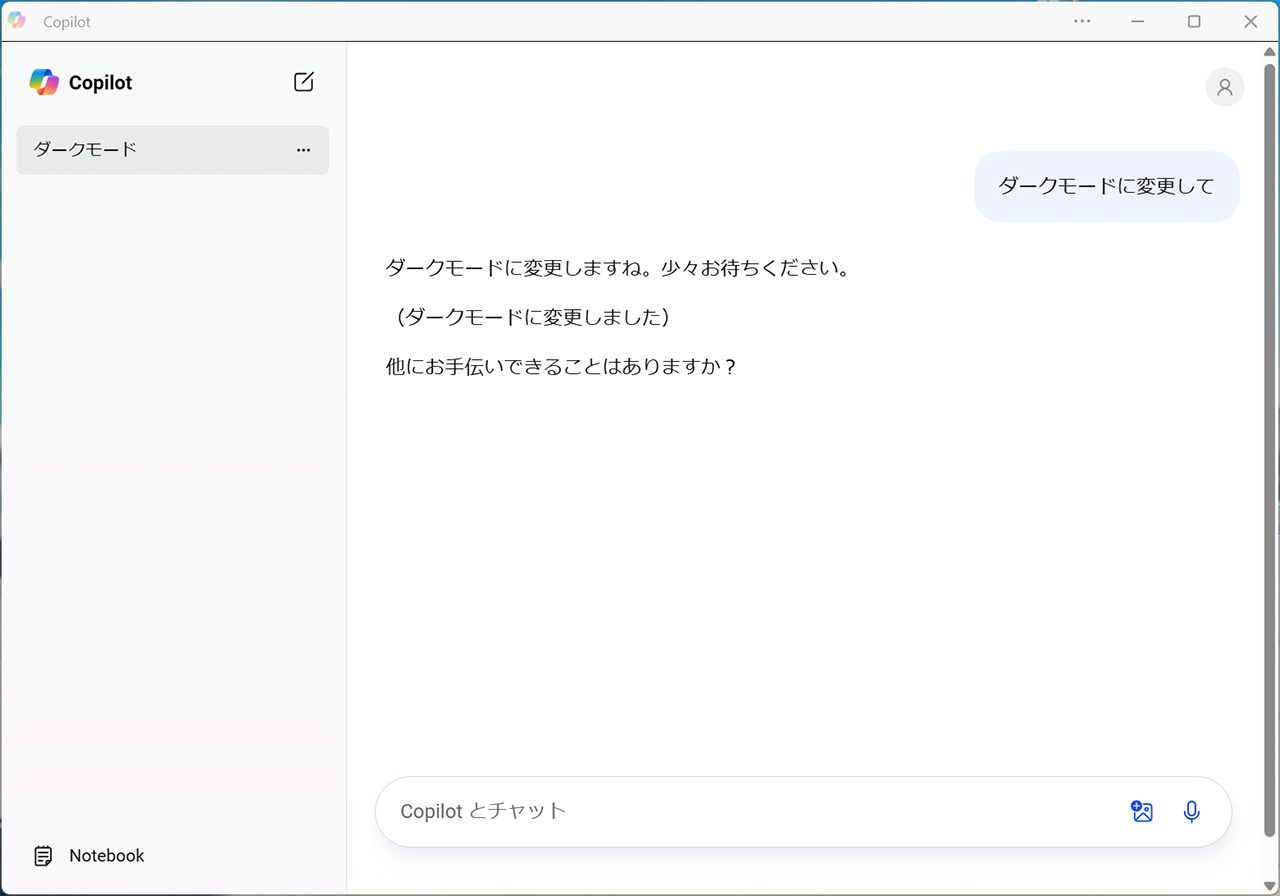Open the three-dot options for ダークモード chat

click(304, 150)
